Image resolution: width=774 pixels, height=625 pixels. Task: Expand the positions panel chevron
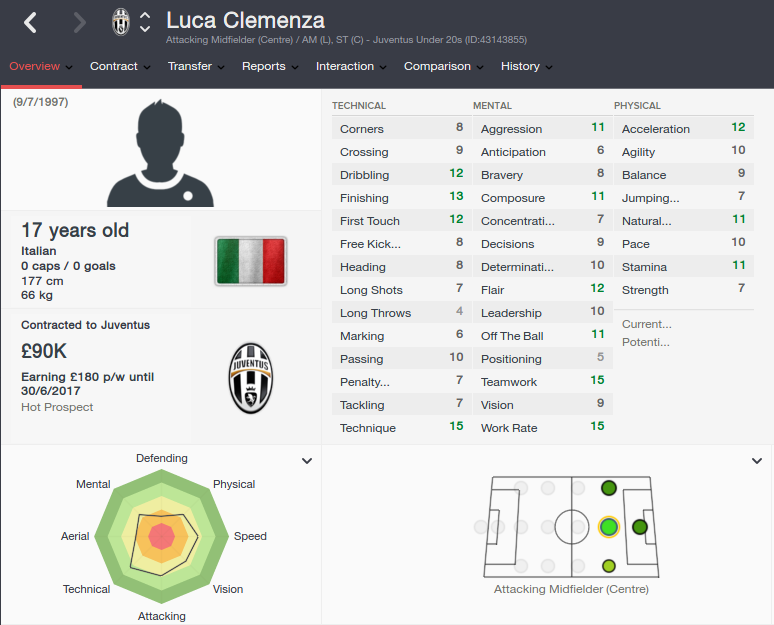[757, 461]
